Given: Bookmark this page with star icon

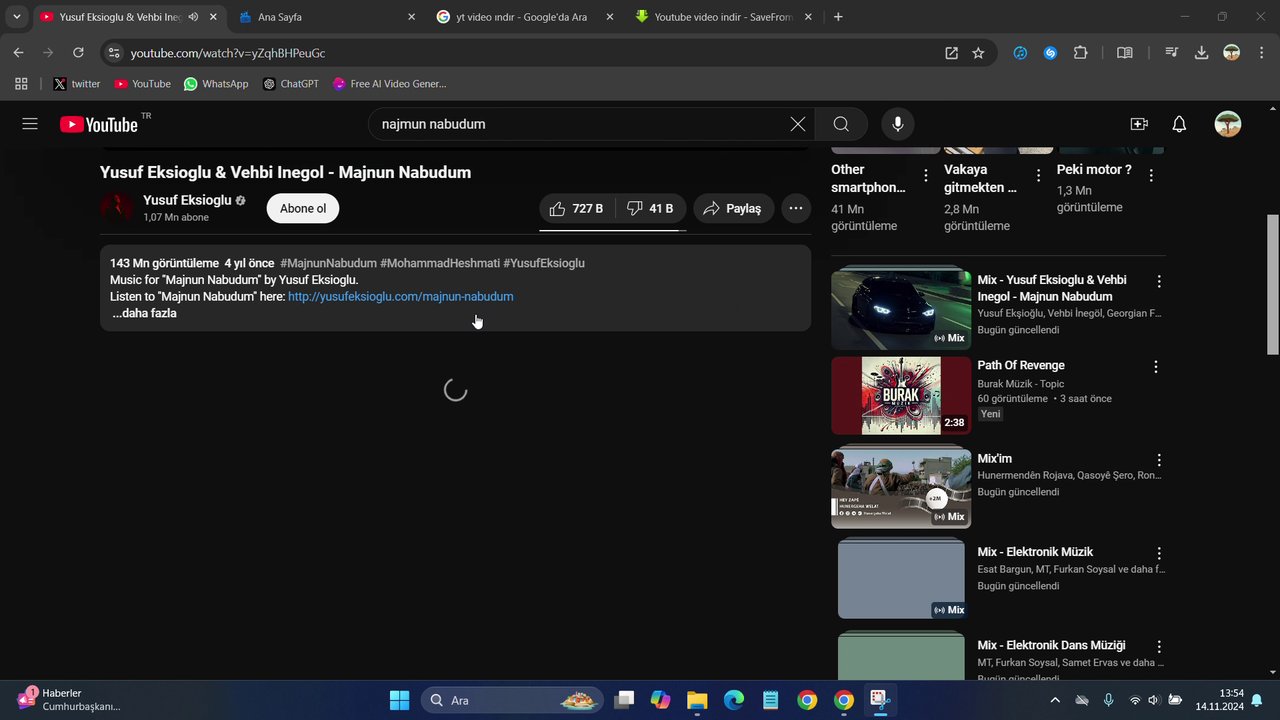Looking at the screenshot, I should tap(978, 53).
